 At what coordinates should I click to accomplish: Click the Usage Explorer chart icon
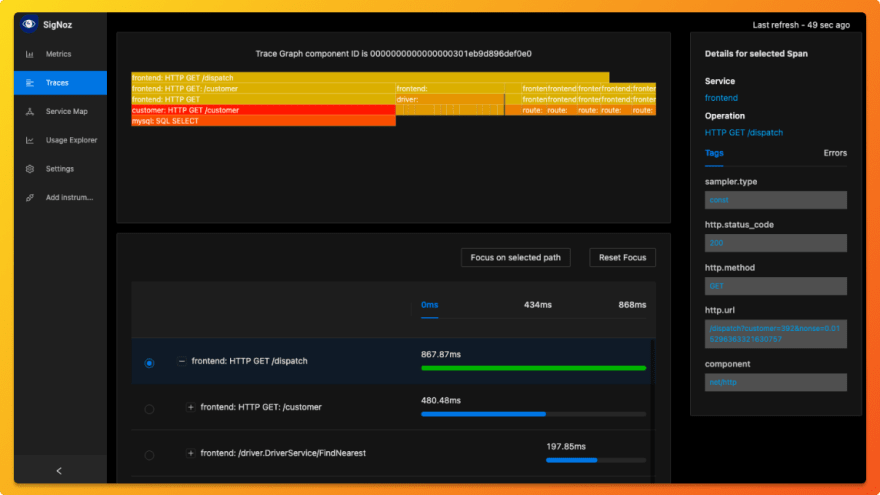[x=30, y=140]
